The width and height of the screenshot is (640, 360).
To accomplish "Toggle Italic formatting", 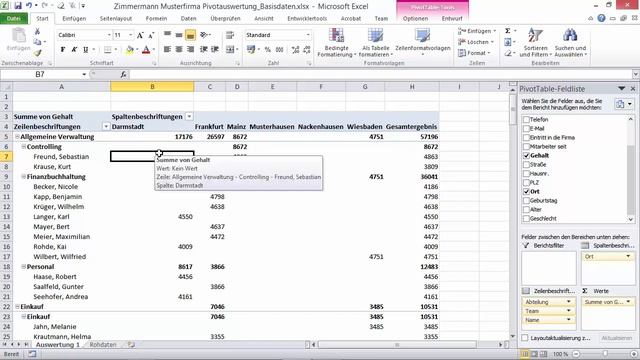I will [74, 49].
